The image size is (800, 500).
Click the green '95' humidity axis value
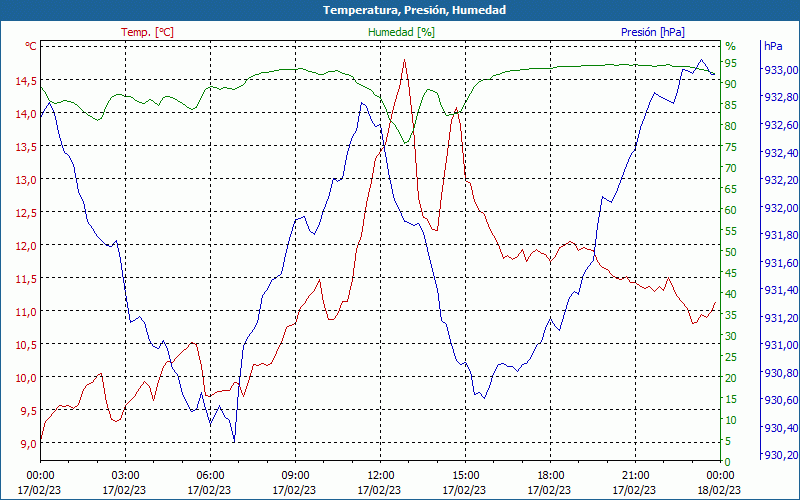(x=731, y=63)
